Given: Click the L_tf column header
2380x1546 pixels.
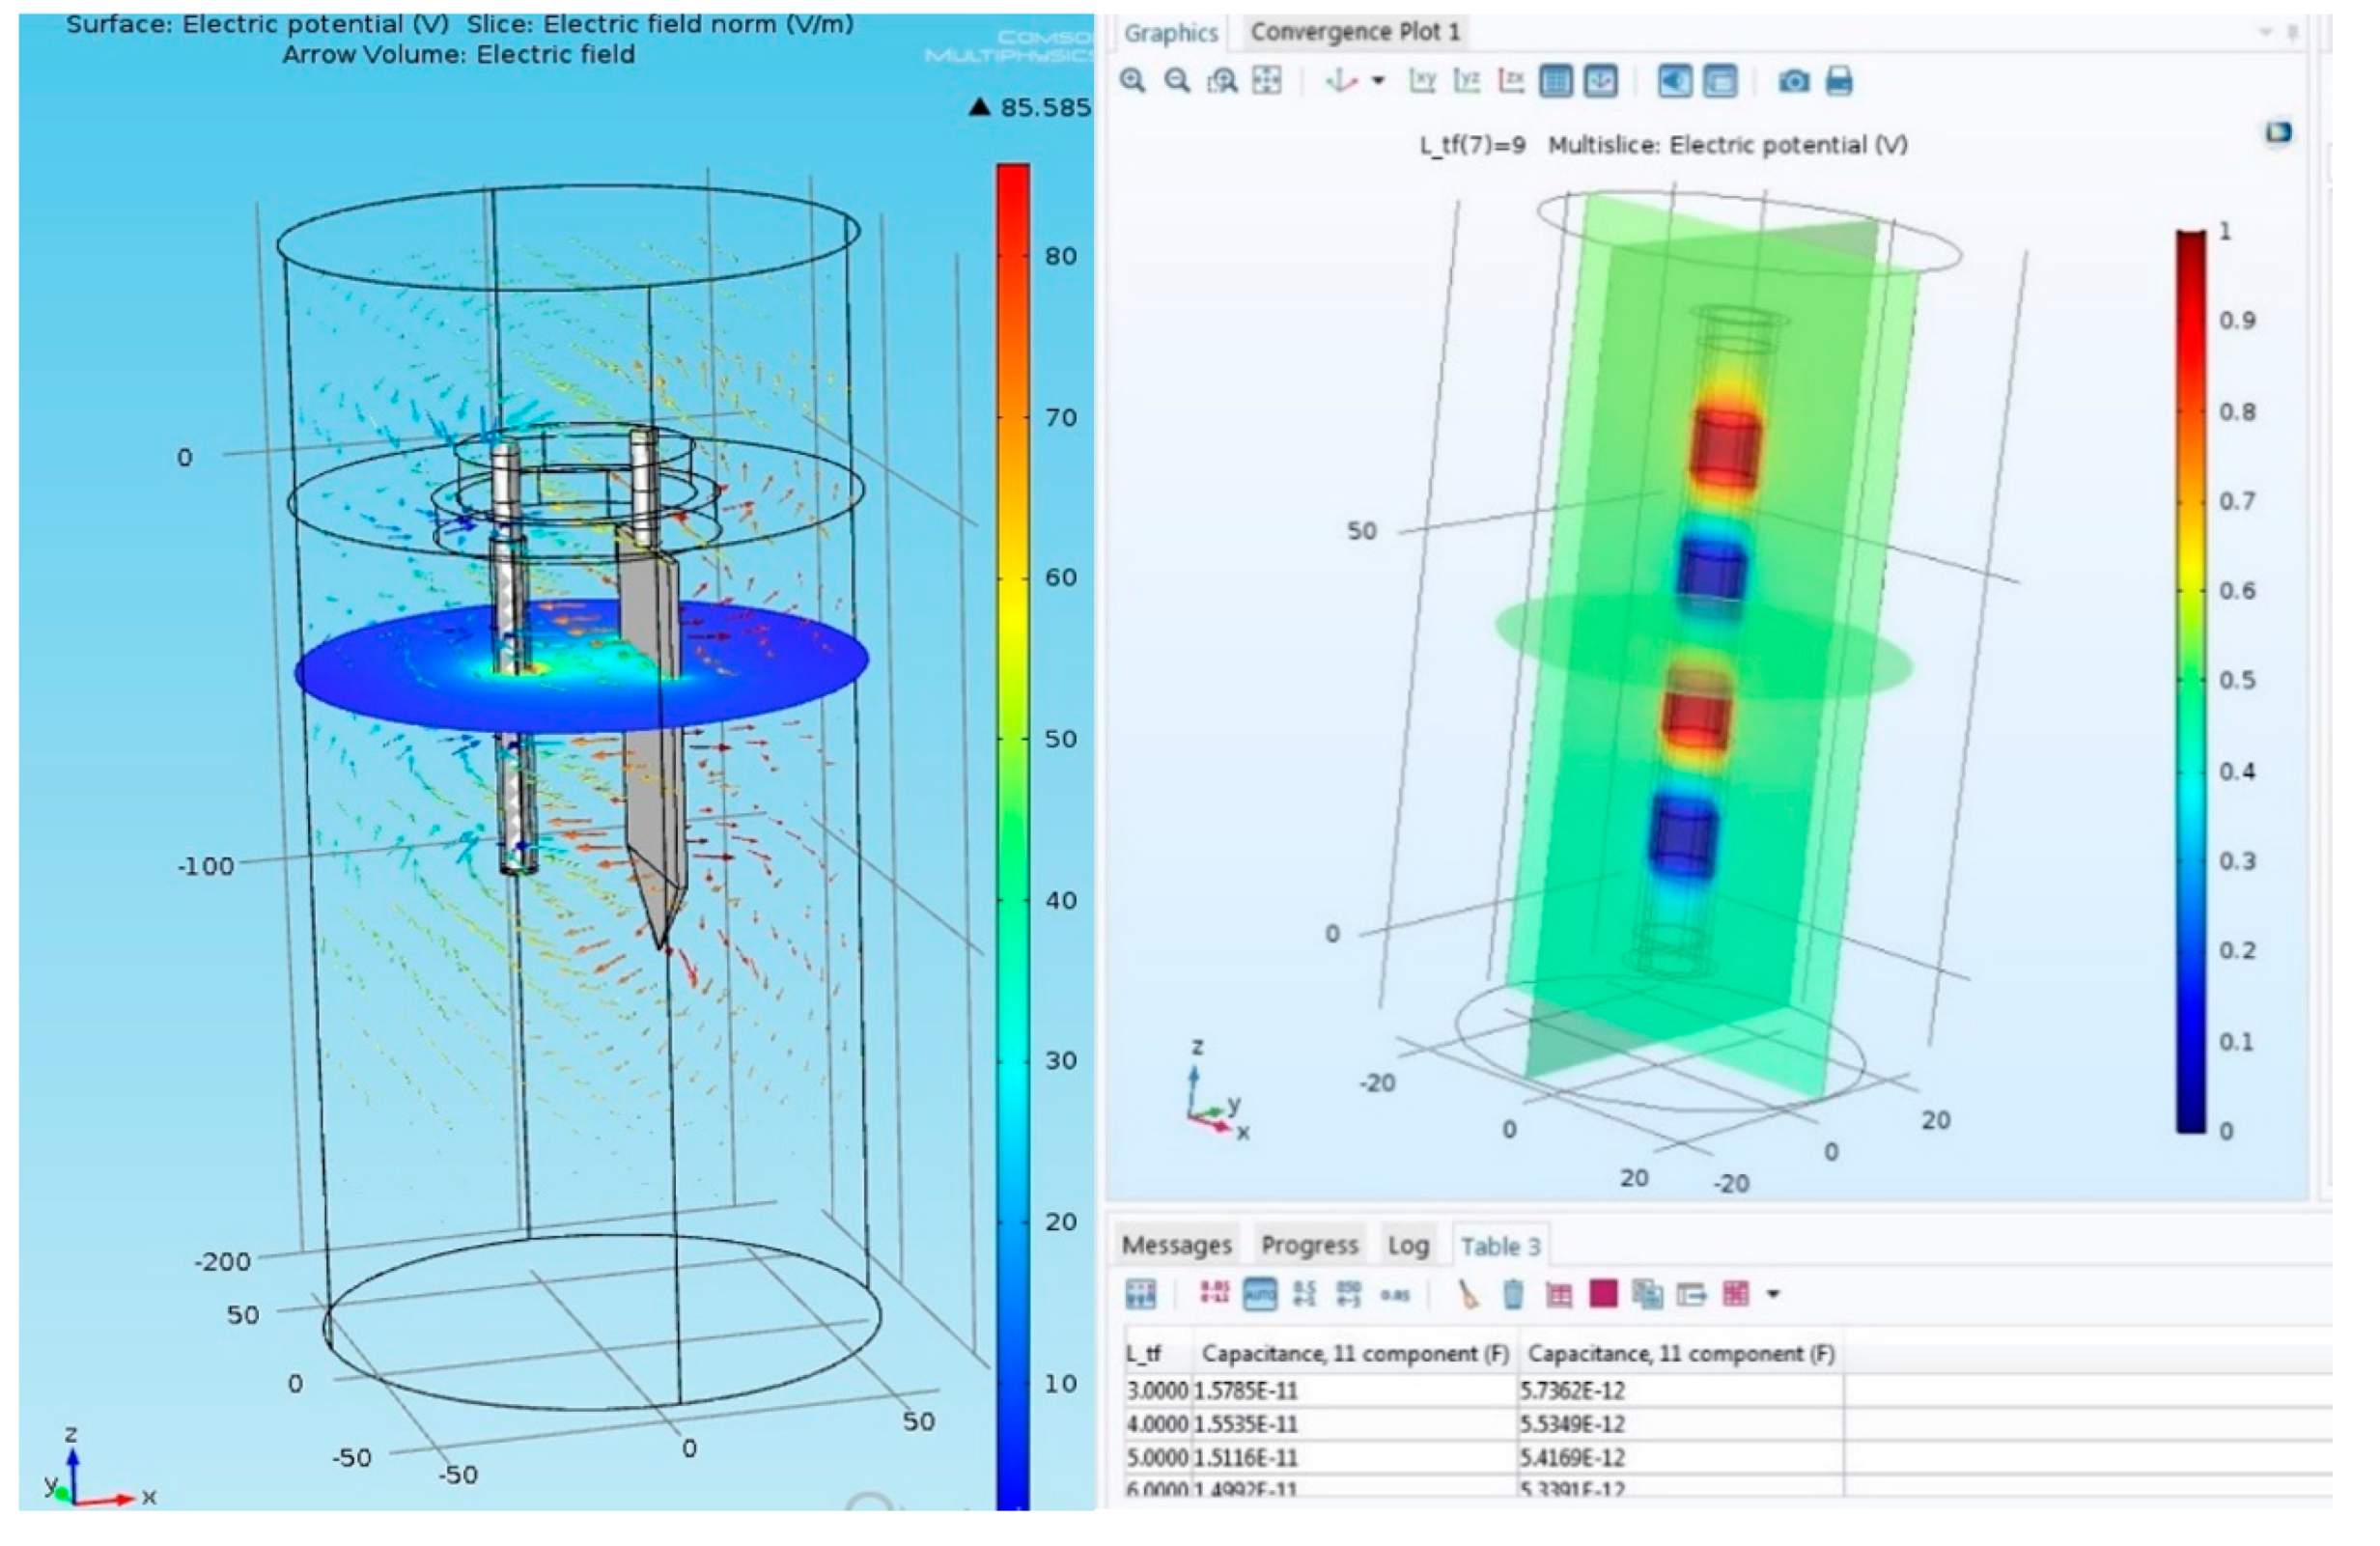Looking at the screenshot, I should tap(1143, 1353).
